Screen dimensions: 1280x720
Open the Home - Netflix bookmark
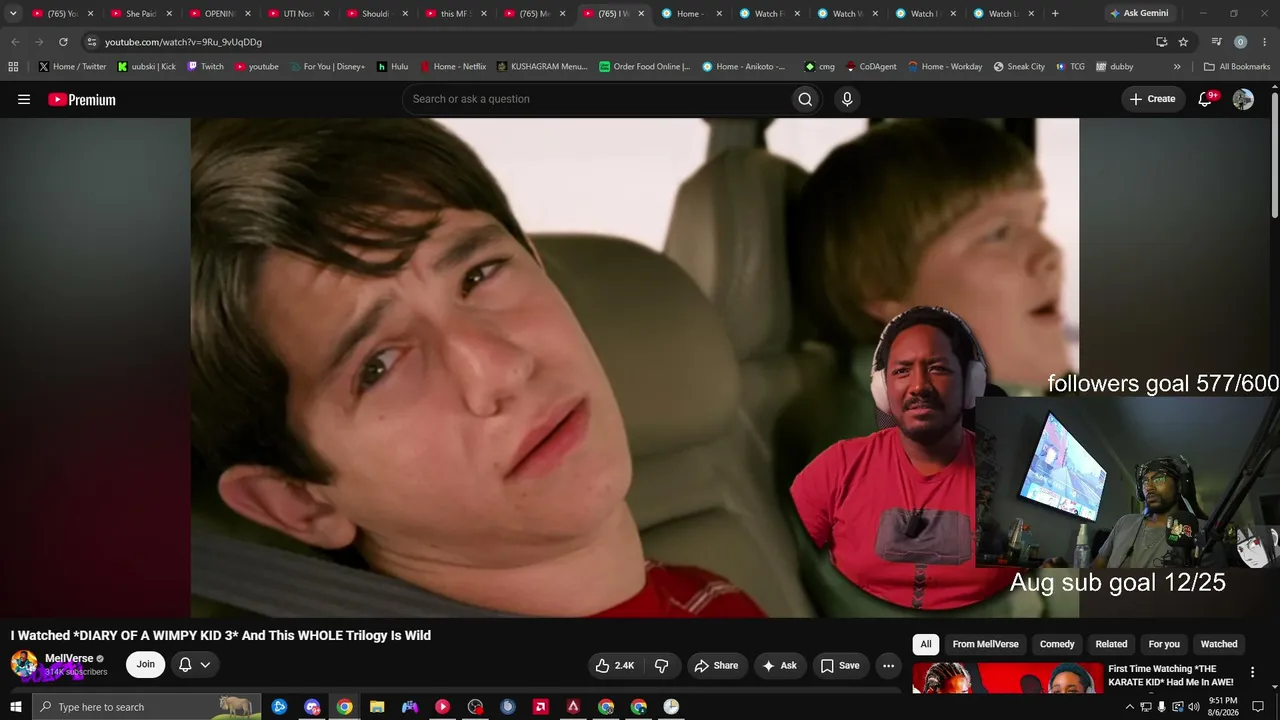452,67
